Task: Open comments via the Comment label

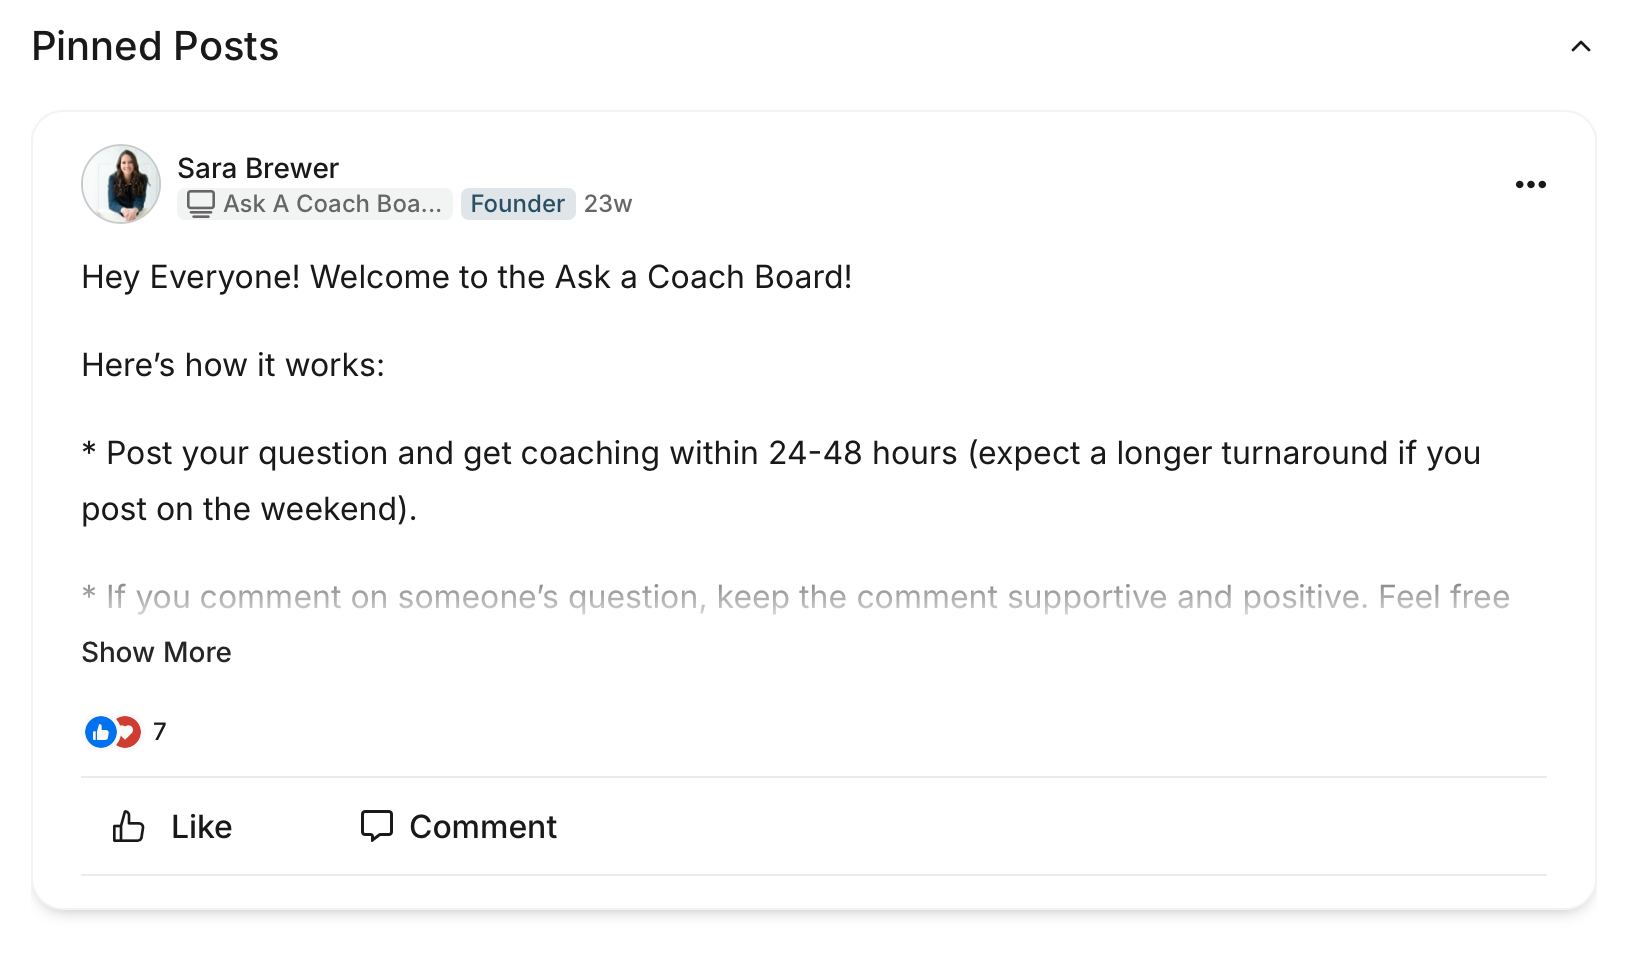Action: [x=483, y=827]
